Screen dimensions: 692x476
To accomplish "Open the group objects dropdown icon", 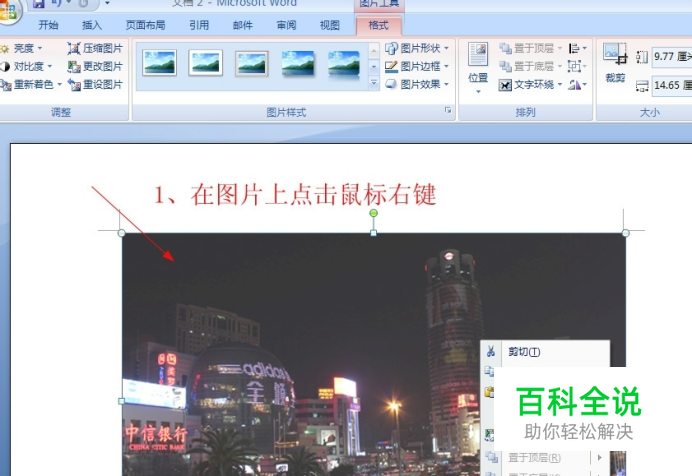I will coord(577,67).
